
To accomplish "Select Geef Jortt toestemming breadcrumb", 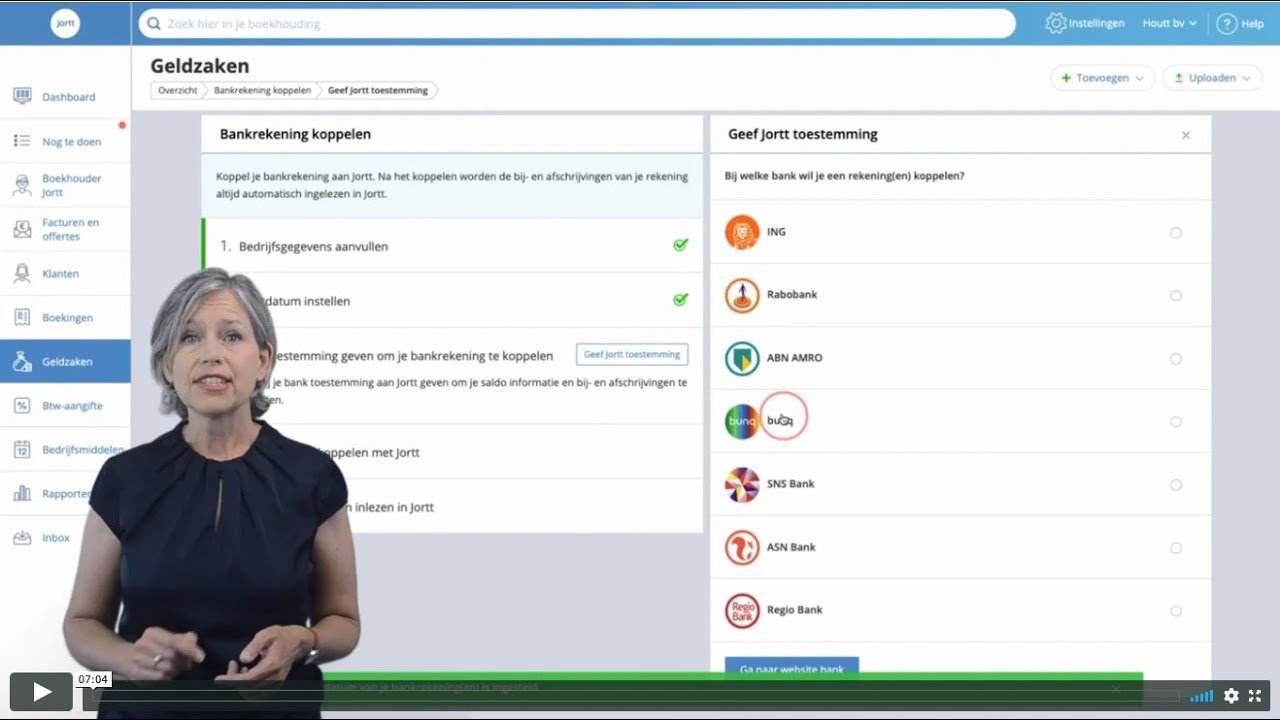I will click(378, 90).
